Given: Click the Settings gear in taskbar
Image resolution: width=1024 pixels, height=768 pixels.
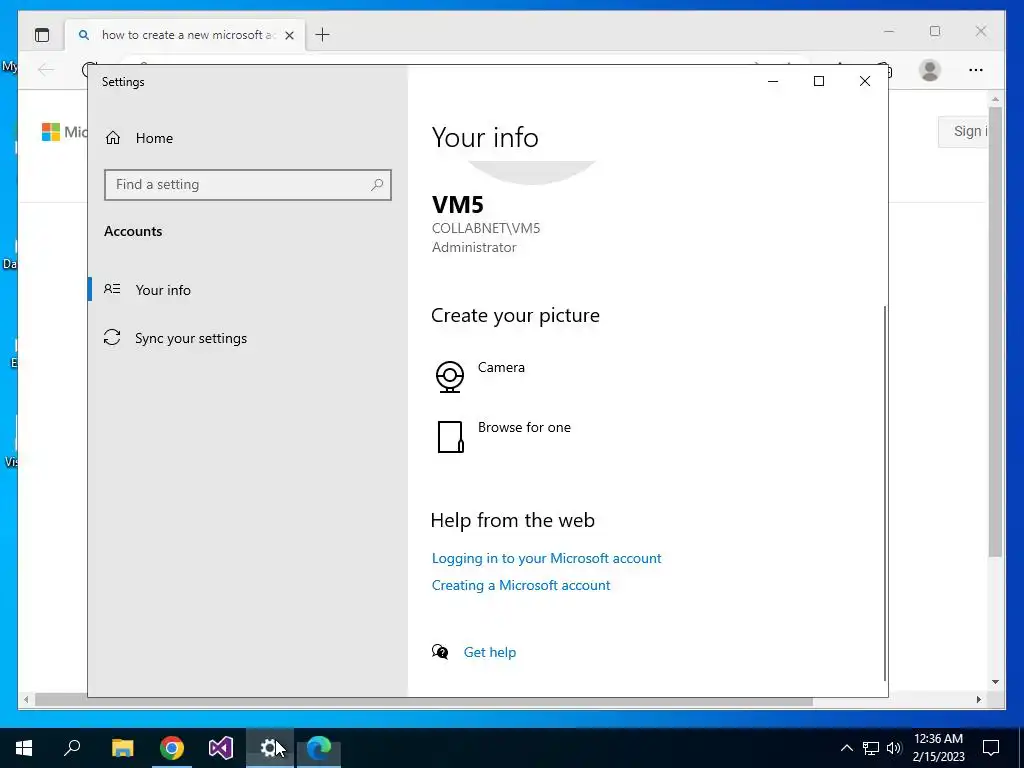Looking at the screenshot, I should click(x=270, y=748).
